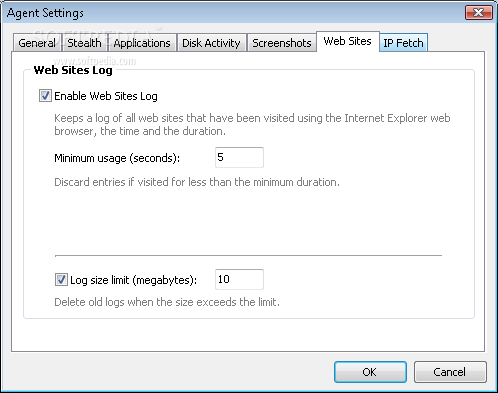Go to the Disk Activity tab
The width and height of the screenshot is (498, 393).
coord(211,43)
